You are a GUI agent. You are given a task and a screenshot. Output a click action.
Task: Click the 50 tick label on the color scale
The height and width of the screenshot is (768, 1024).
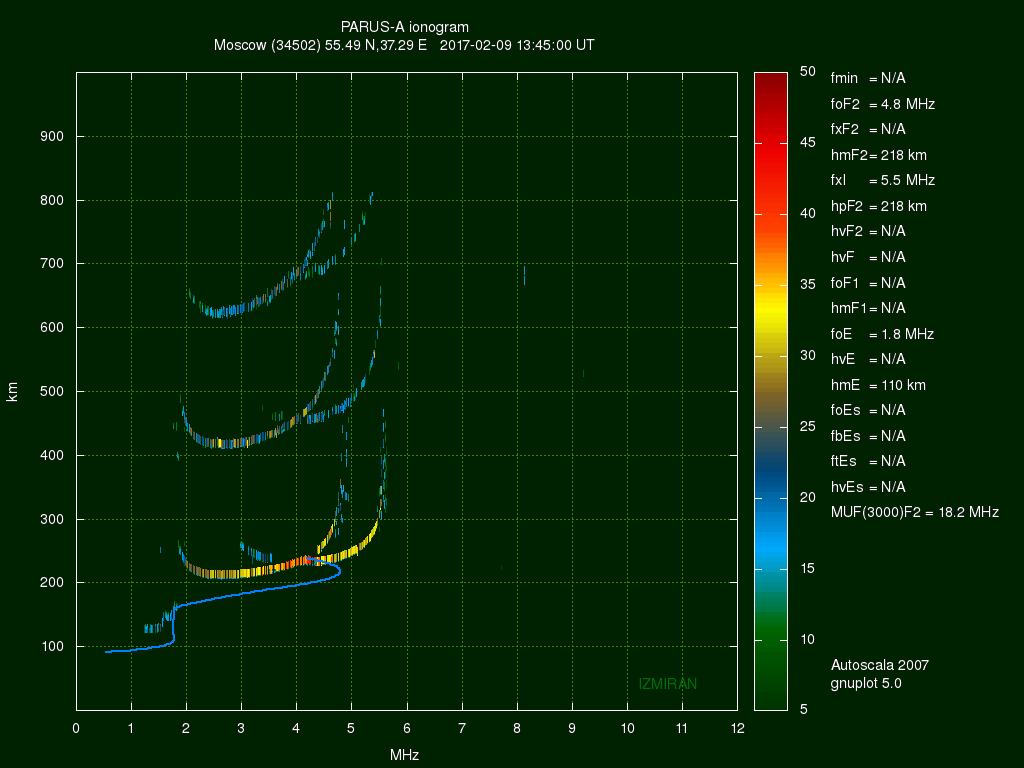click(808, 71)
